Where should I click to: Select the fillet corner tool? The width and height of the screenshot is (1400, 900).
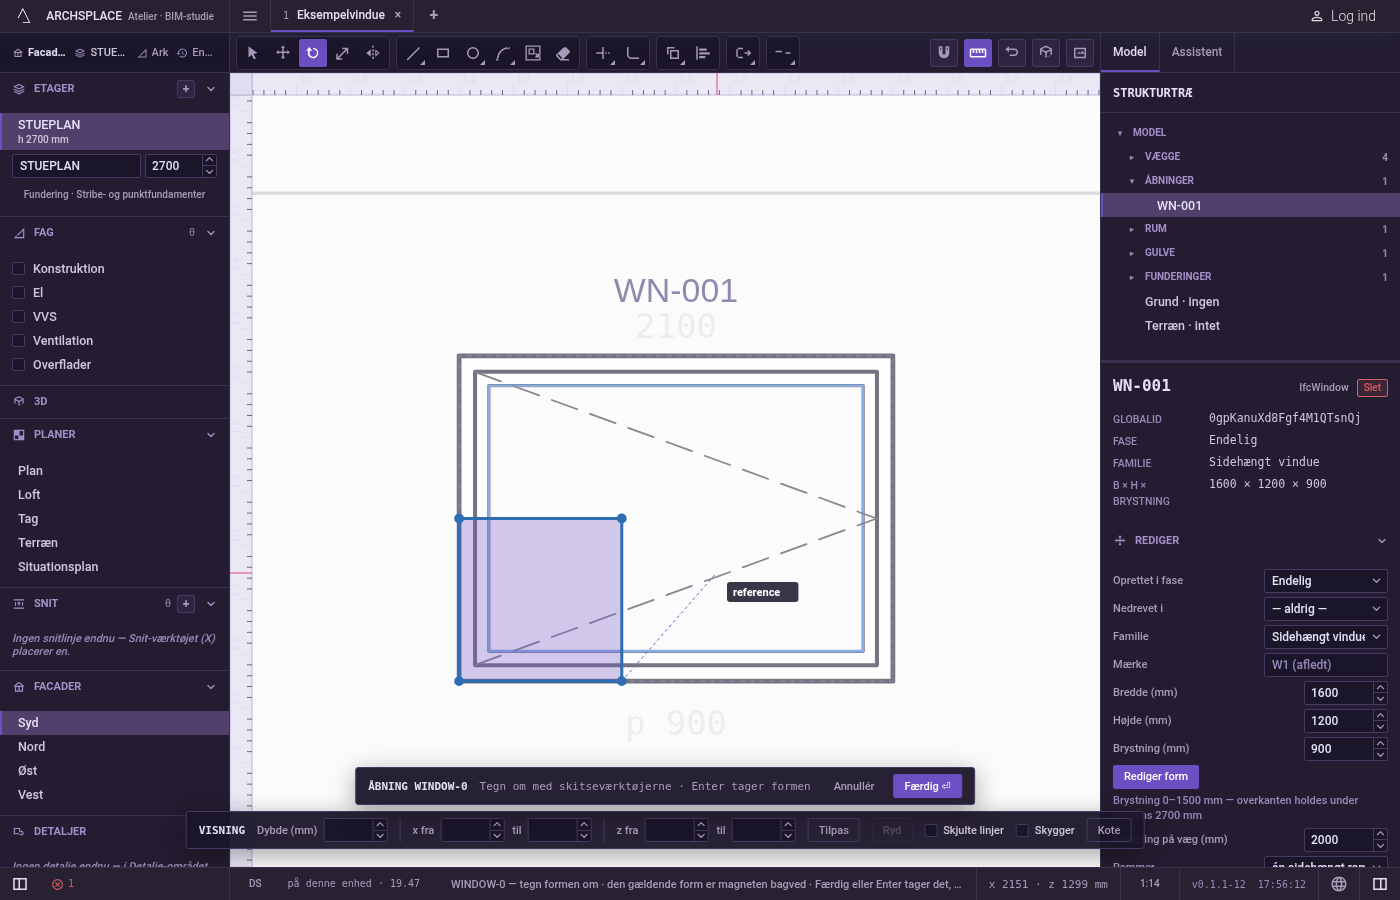633,53
